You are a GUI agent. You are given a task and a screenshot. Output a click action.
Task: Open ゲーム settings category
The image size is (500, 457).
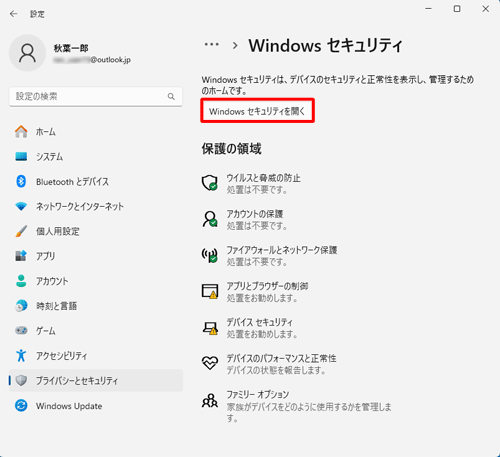96,331
